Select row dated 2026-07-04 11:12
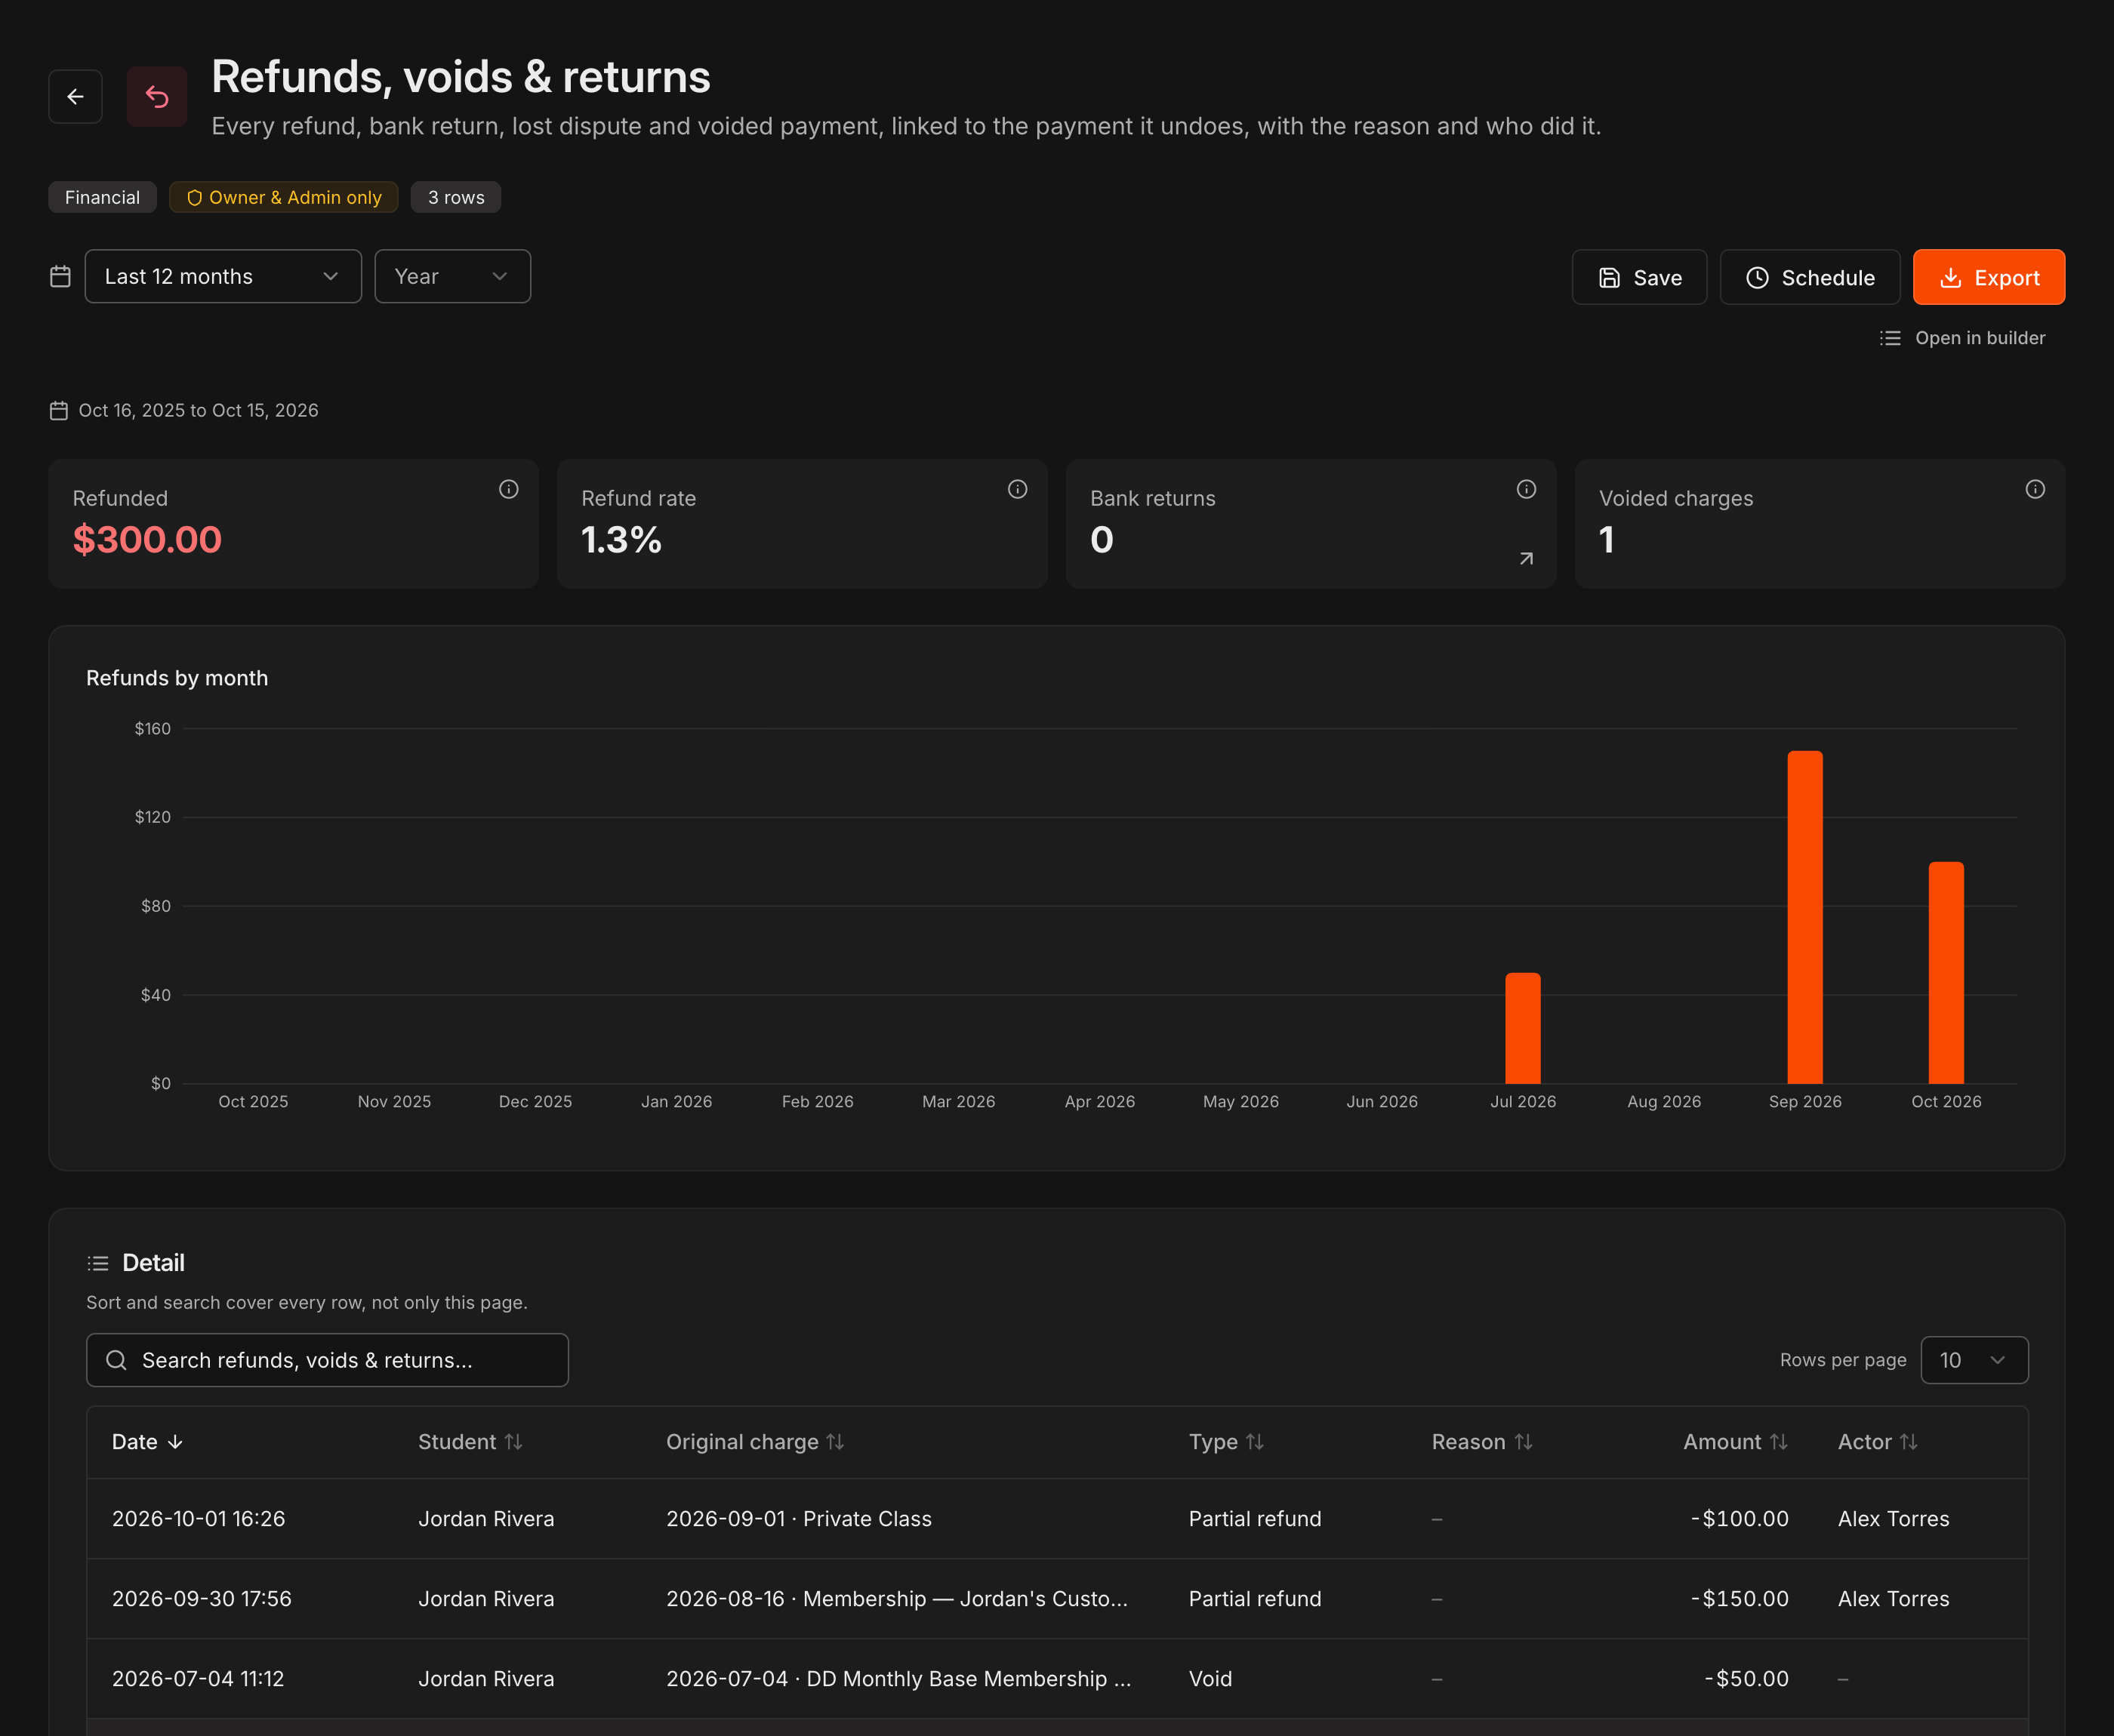Screen dimensions: 2114x1736 [1057, 1678]
